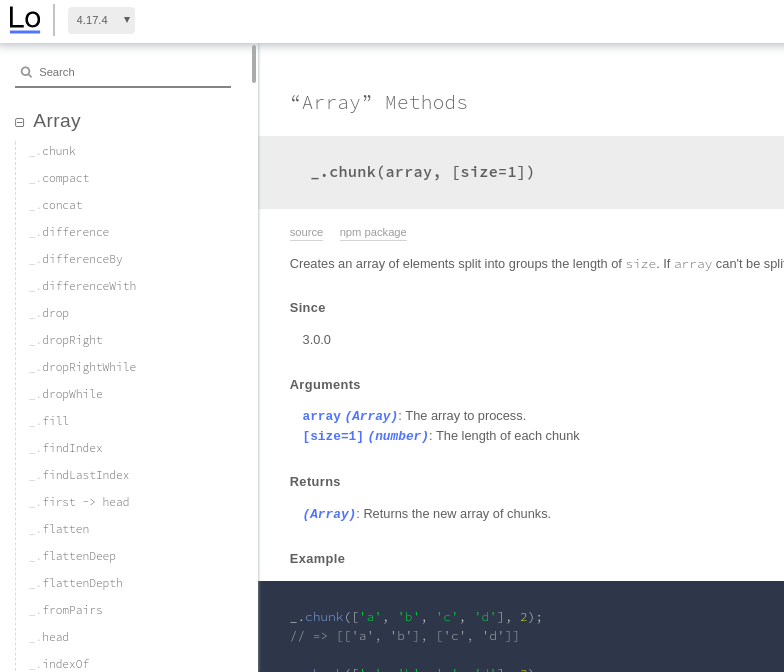Open _.drop in the sidebar
This screenshot has width=784, height=672.
pos(49,313)
